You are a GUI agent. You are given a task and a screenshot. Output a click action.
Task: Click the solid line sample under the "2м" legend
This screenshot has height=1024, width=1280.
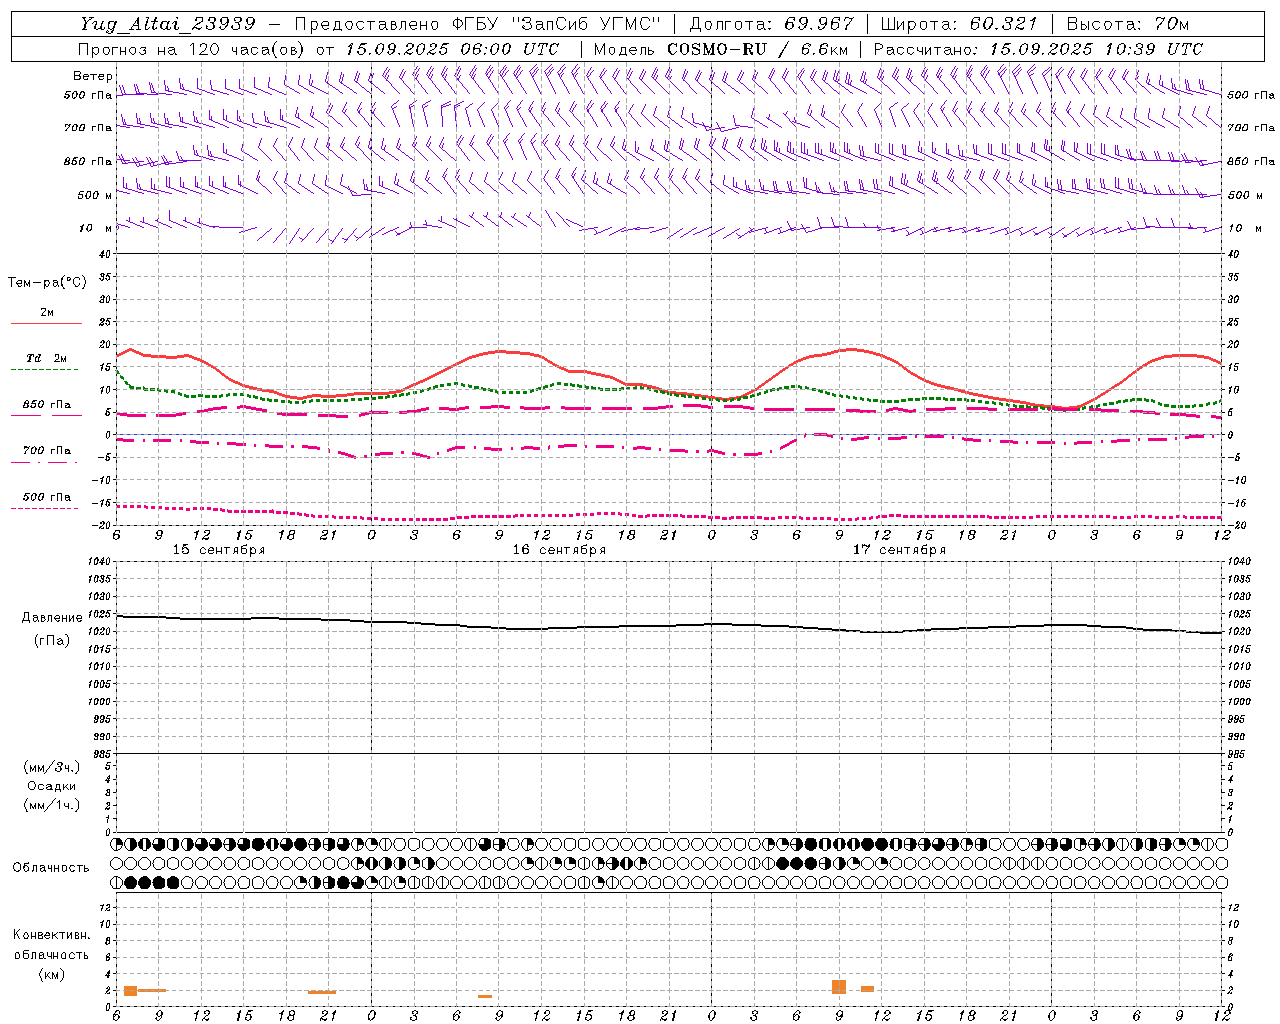(x=46, y=324)
